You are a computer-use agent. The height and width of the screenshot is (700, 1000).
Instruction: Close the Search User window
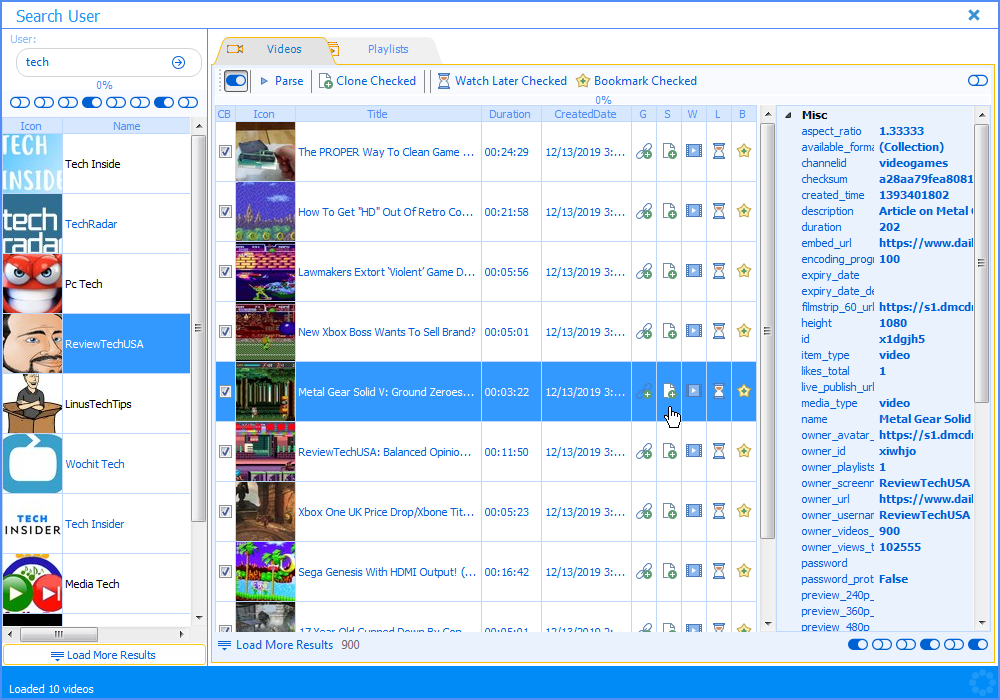click(x=974, y=15)
